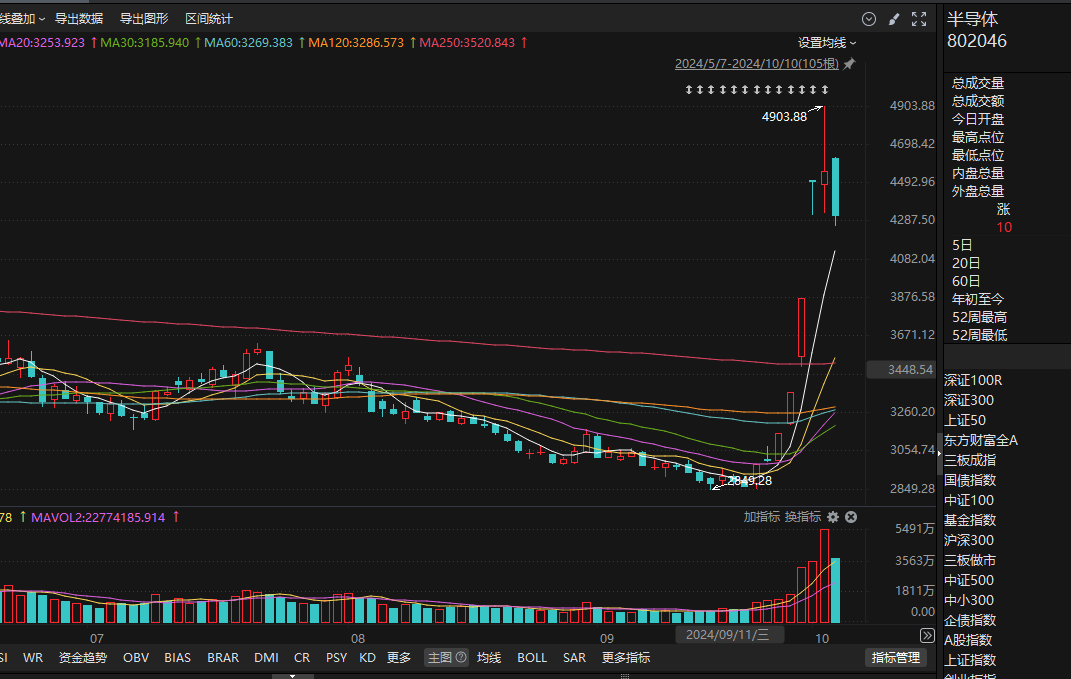Click the 导出数据 button
This screenshot has height=679, width=1071.
pos(79,19)
